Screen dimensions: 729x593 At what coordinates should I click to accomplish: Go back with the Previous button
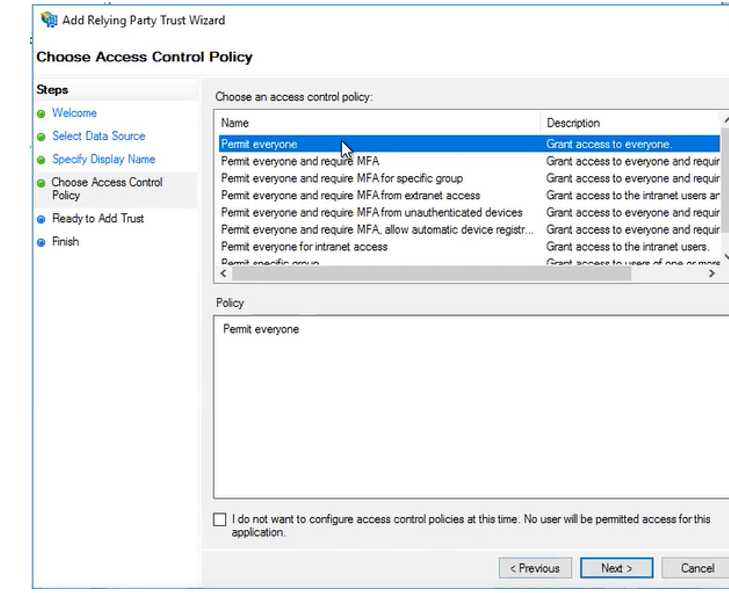535,568
